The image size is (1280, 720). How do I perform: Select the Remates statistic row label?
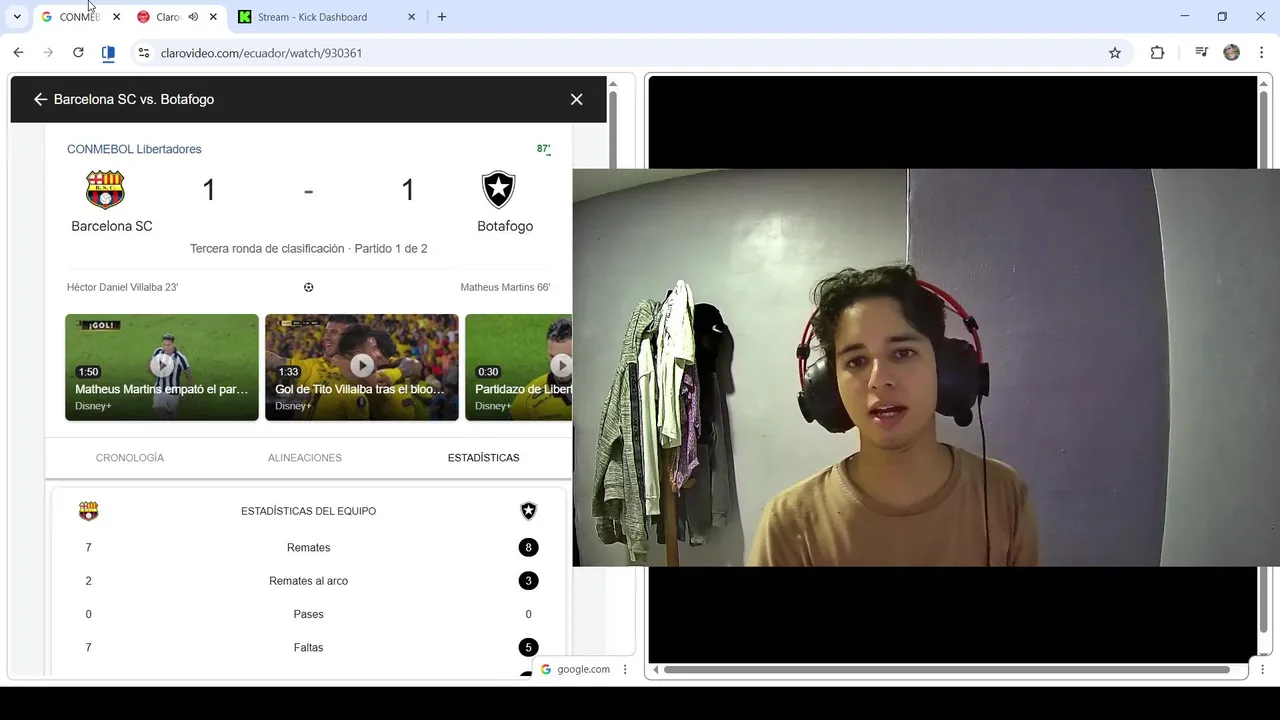pos(308,548)
